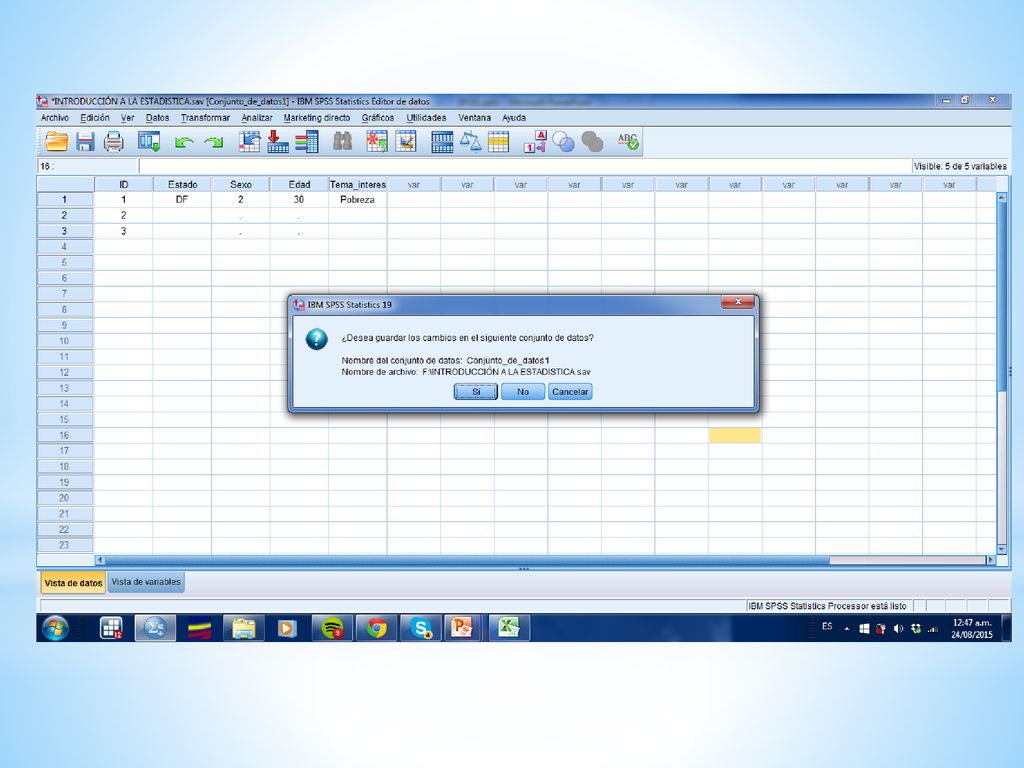Open the Marketing directo menu
Image resolution: width=1024 pixels, height=768 pixels.
pyautogui.click(x=317, y=118)
